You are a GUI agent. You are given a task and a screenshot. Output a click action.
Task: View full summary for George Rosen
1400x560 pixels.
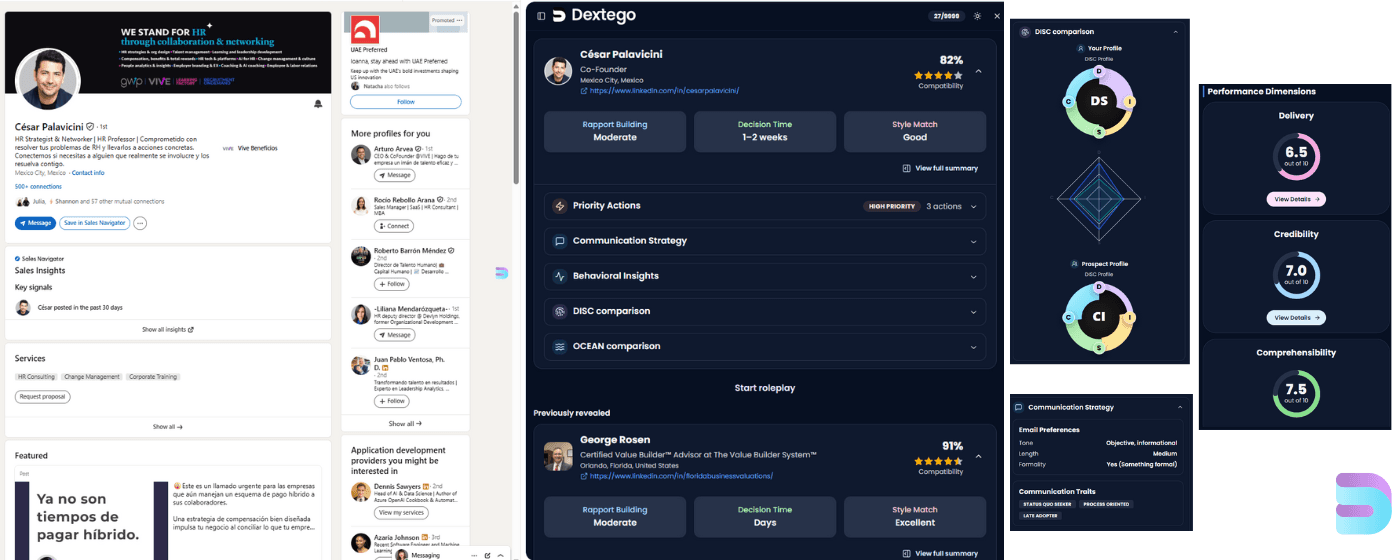pos(940,553)
